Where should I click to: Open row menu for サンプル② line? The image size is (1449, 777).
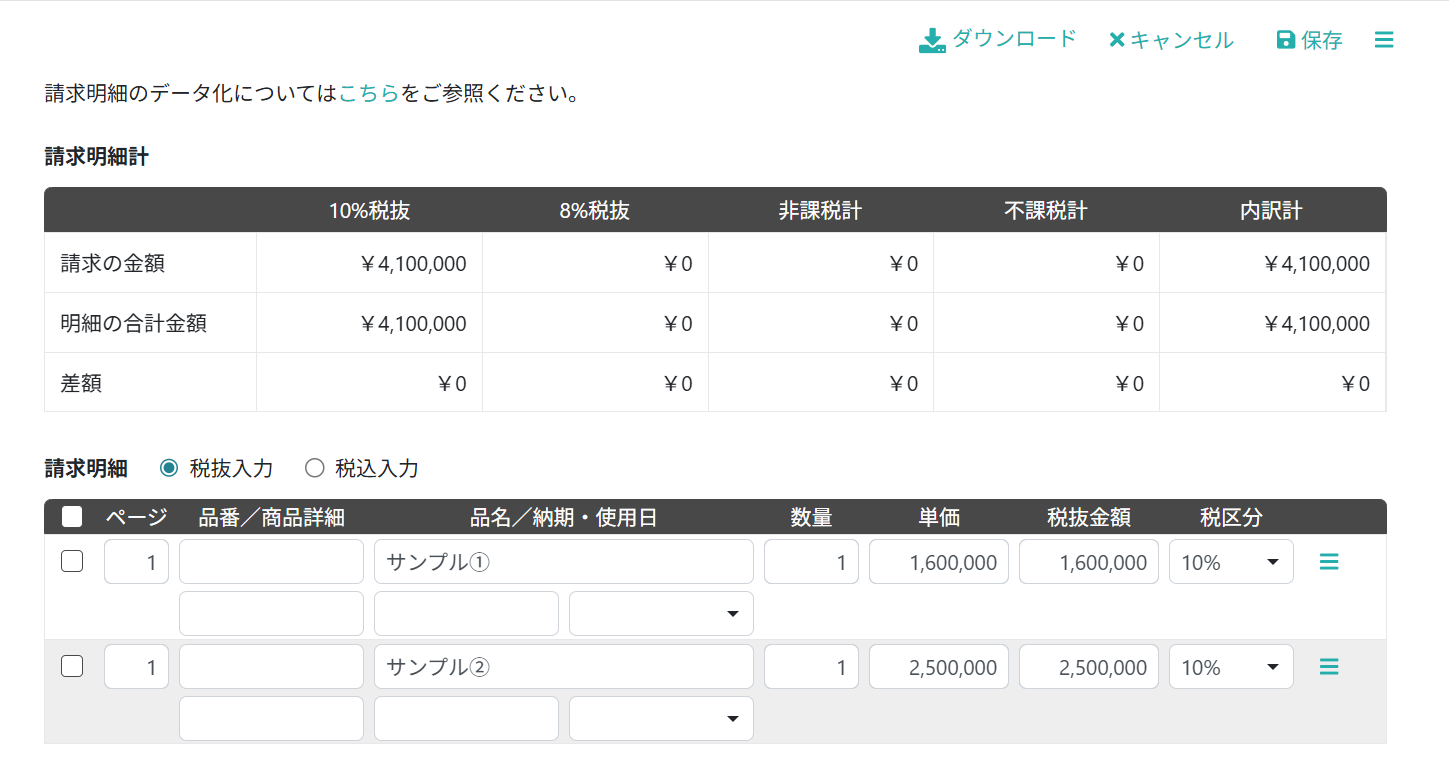(x=1329, y=667)
